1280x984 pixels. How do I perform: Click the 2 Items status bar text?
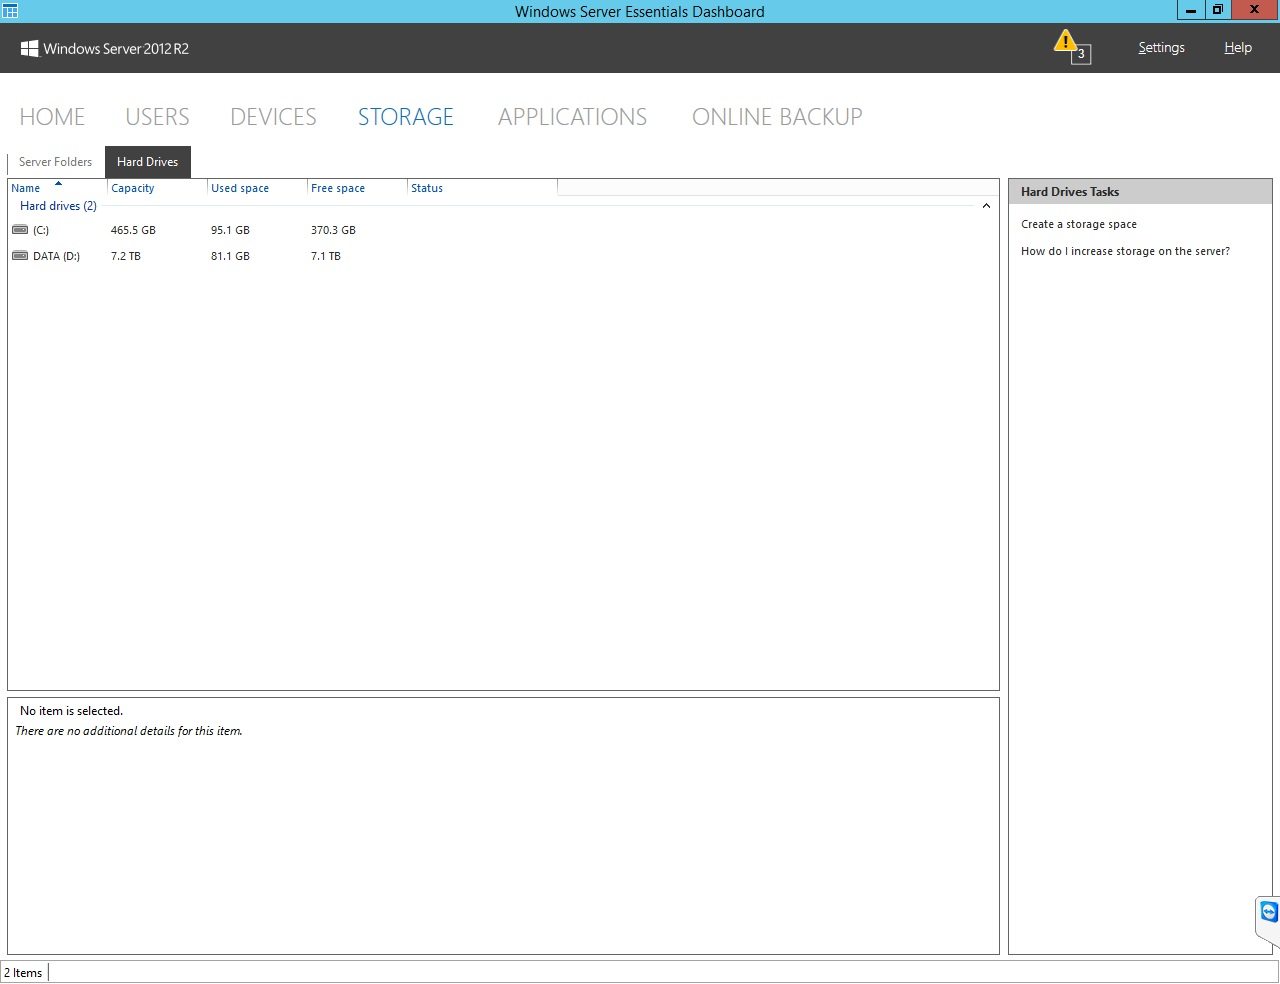click(x=24, y=972)
